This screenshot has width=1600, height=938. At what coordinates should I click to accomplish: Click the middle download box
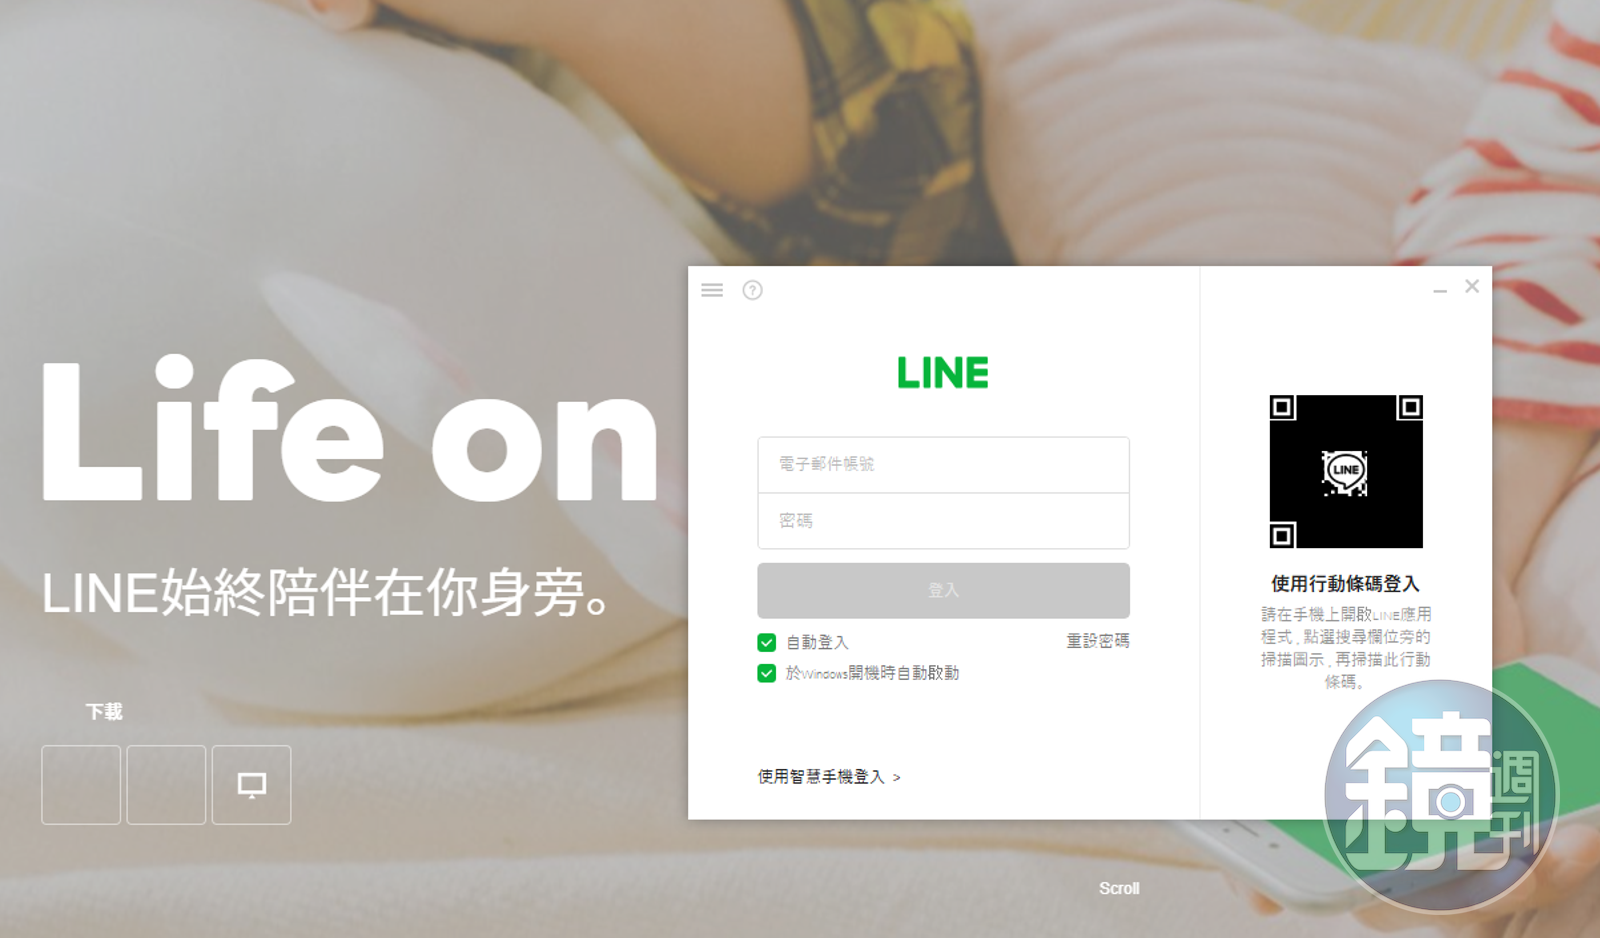(x=166, y=785)
